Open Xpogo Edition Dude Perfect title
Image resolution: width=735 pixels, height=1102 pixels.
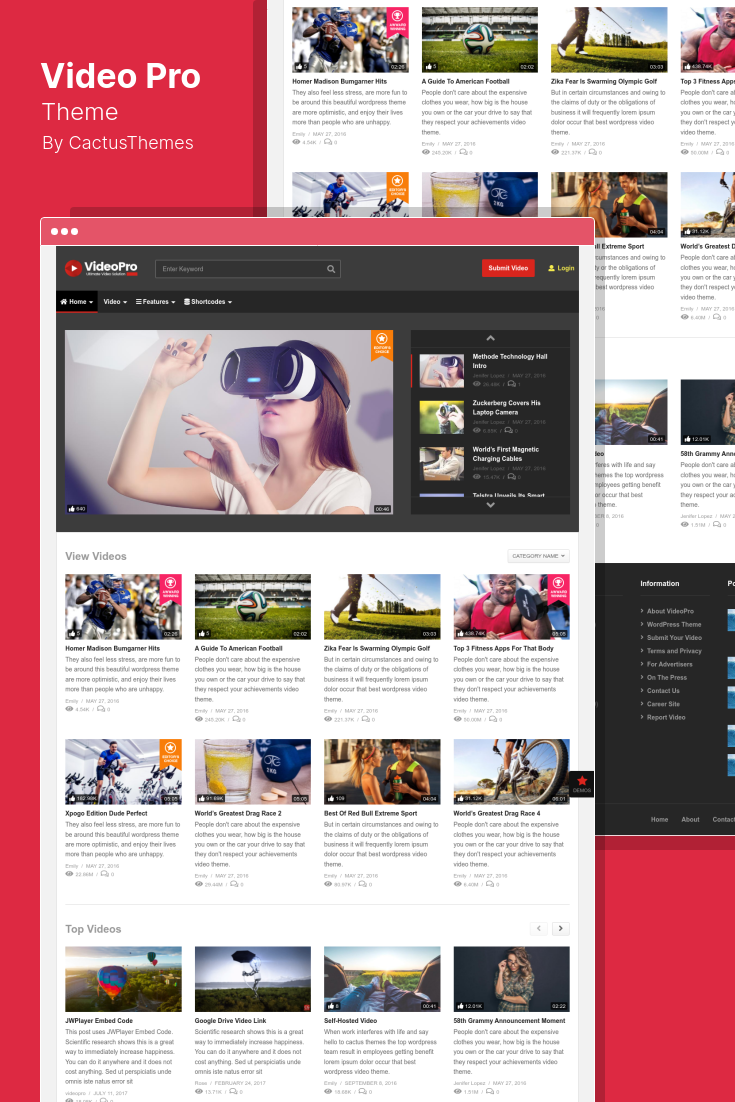point(106,813)
